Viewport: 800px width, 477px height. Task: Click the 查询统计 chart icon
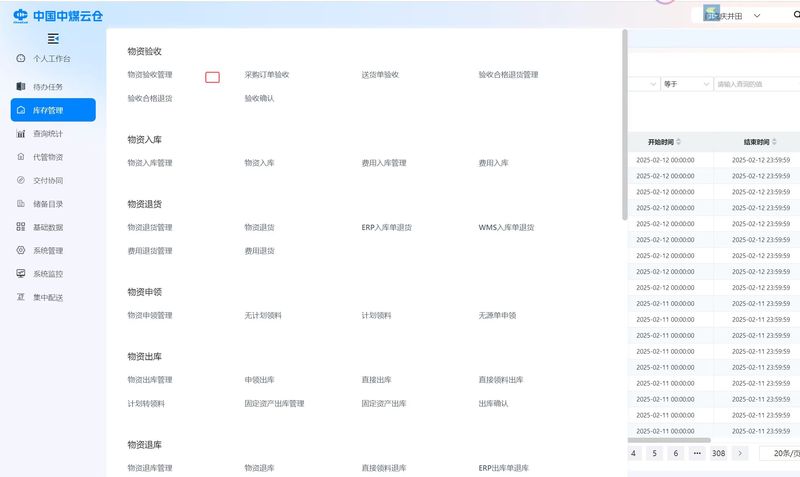point(20,134)
